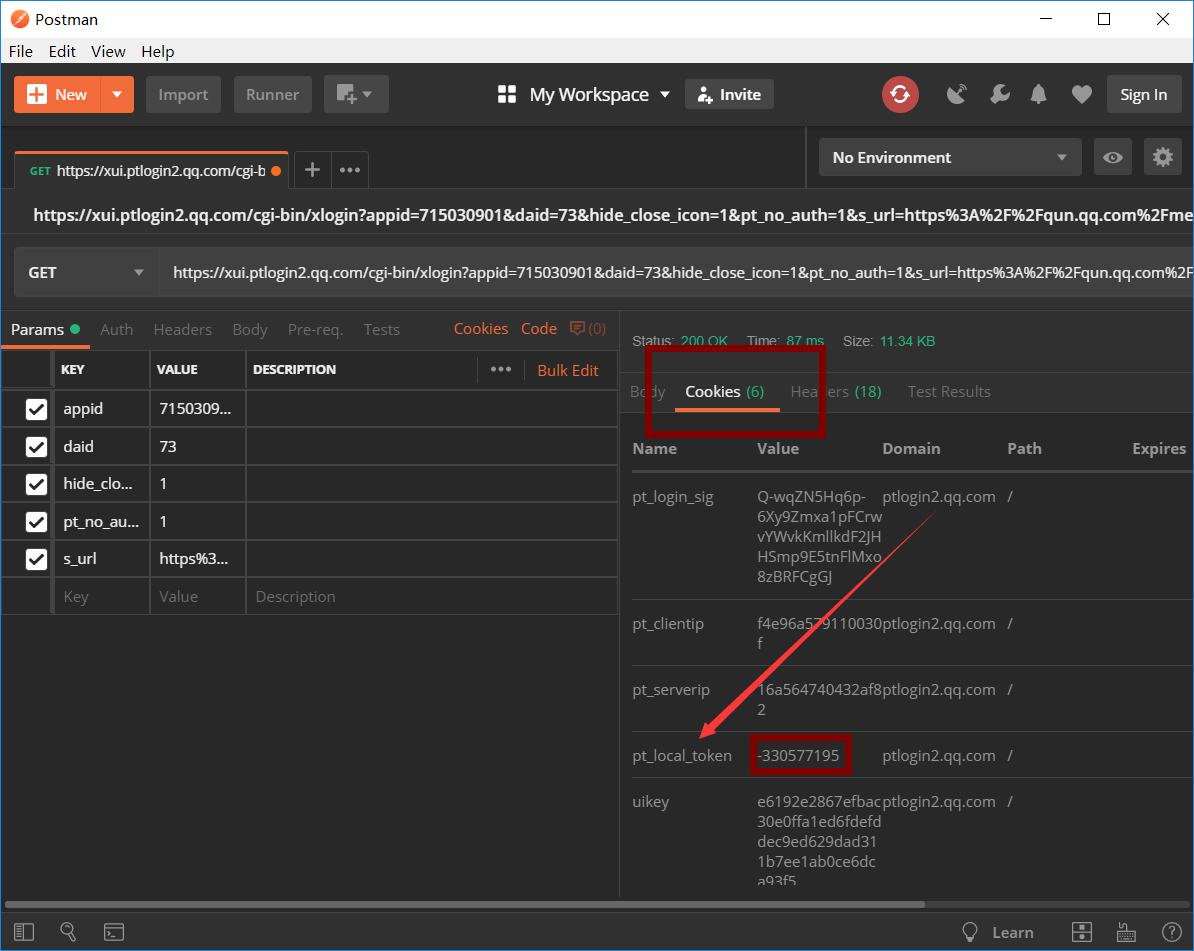Add a new request tab
1194x951 pixels.
click(x=312, y=170)
